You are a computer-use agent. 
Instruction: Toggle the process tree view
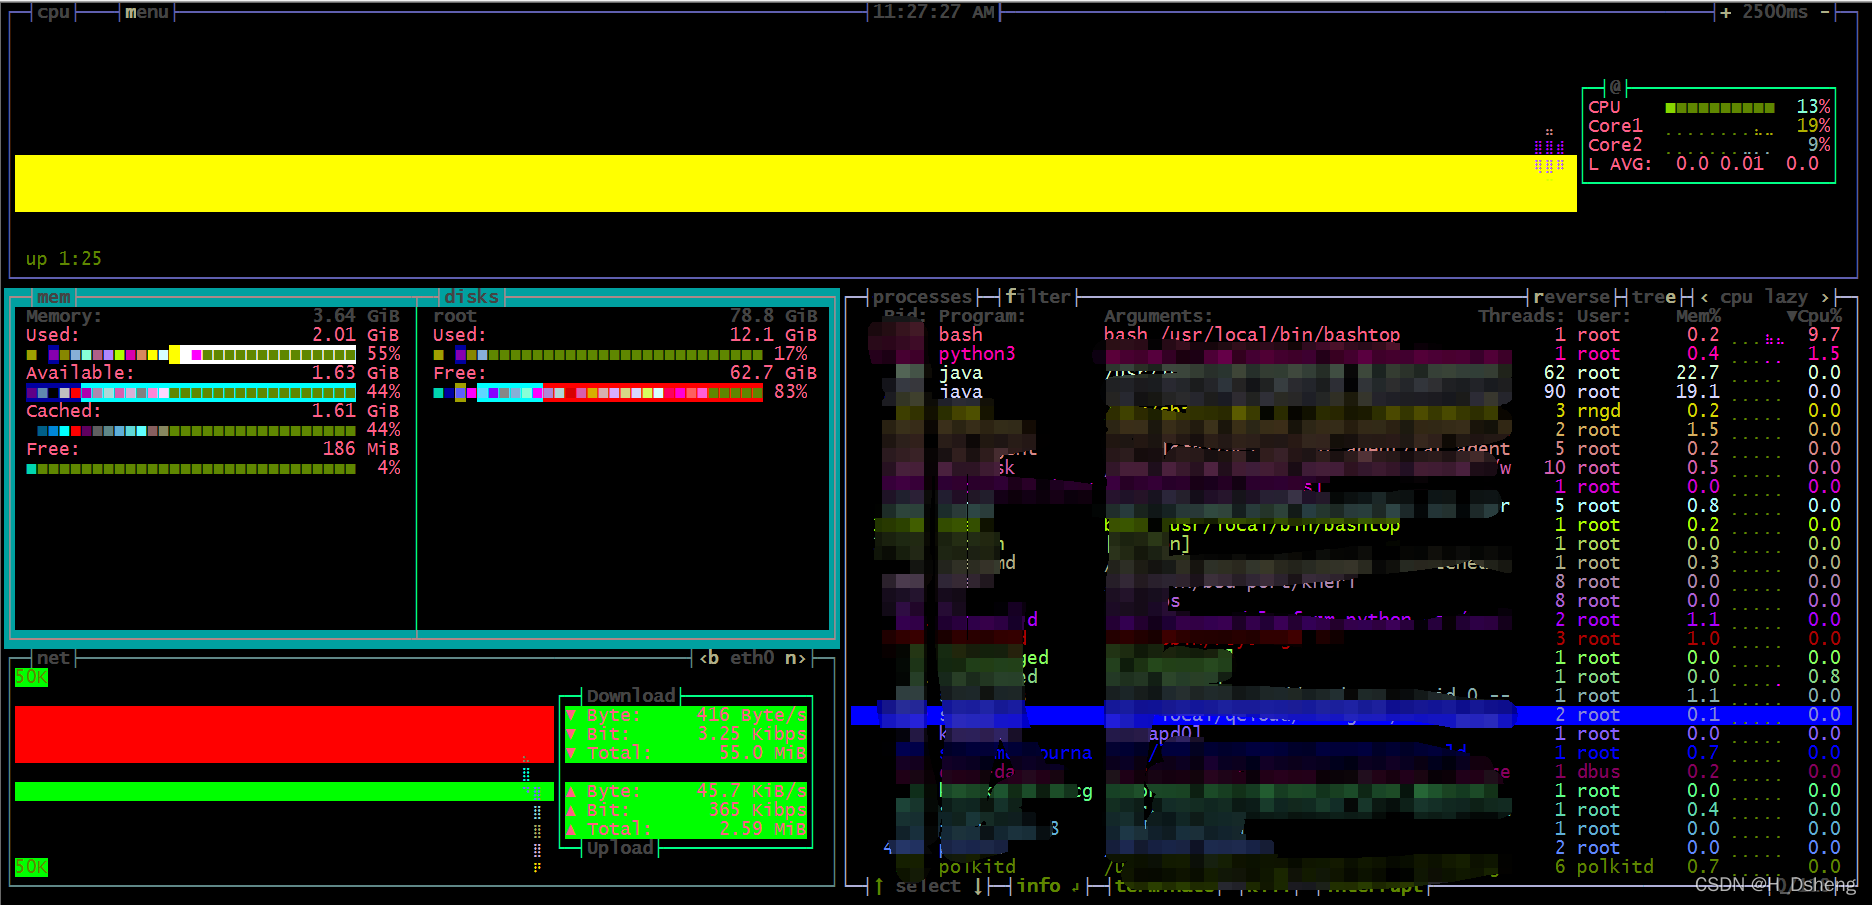[x=1654, y=297]
